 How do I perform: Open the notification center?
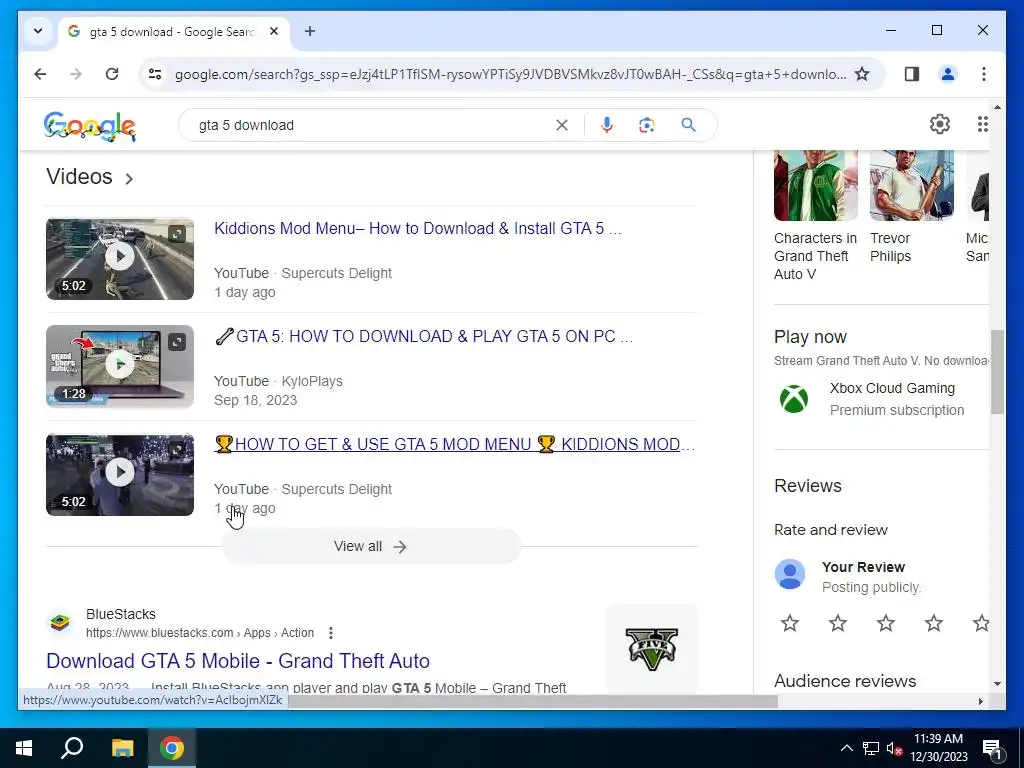click(993, 749)
